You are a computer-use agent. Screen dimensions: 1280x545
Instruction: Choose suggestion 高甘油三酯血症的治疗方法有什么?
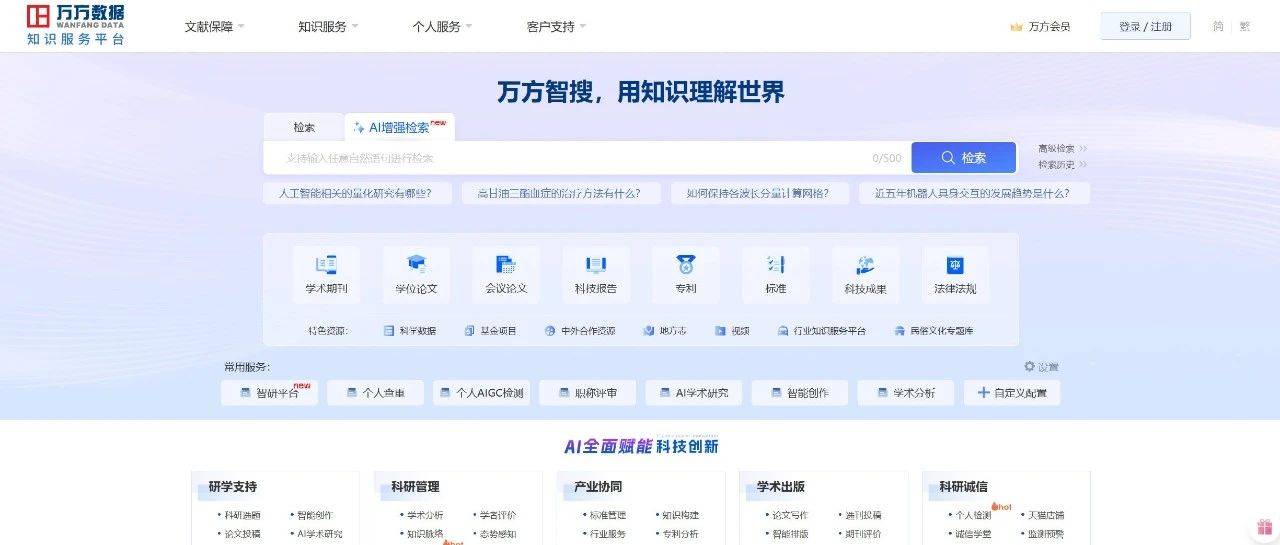point(560,193)
